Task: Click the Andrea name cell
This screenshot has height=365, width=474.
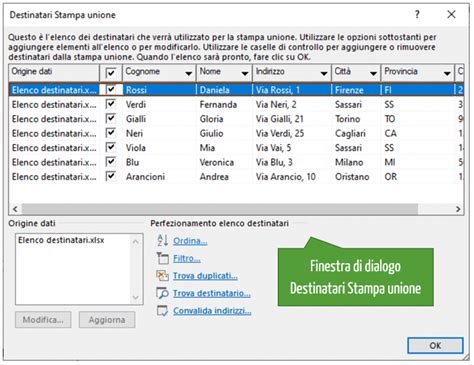Action: click(224, 177)
